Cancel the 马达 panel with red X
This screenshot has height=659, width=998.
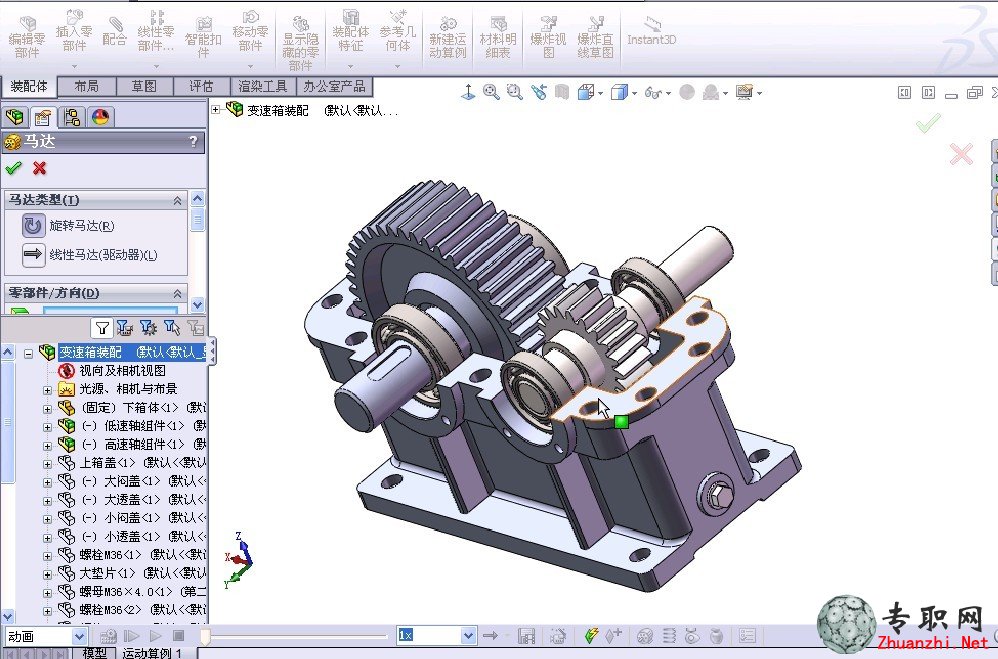[39, 168]
